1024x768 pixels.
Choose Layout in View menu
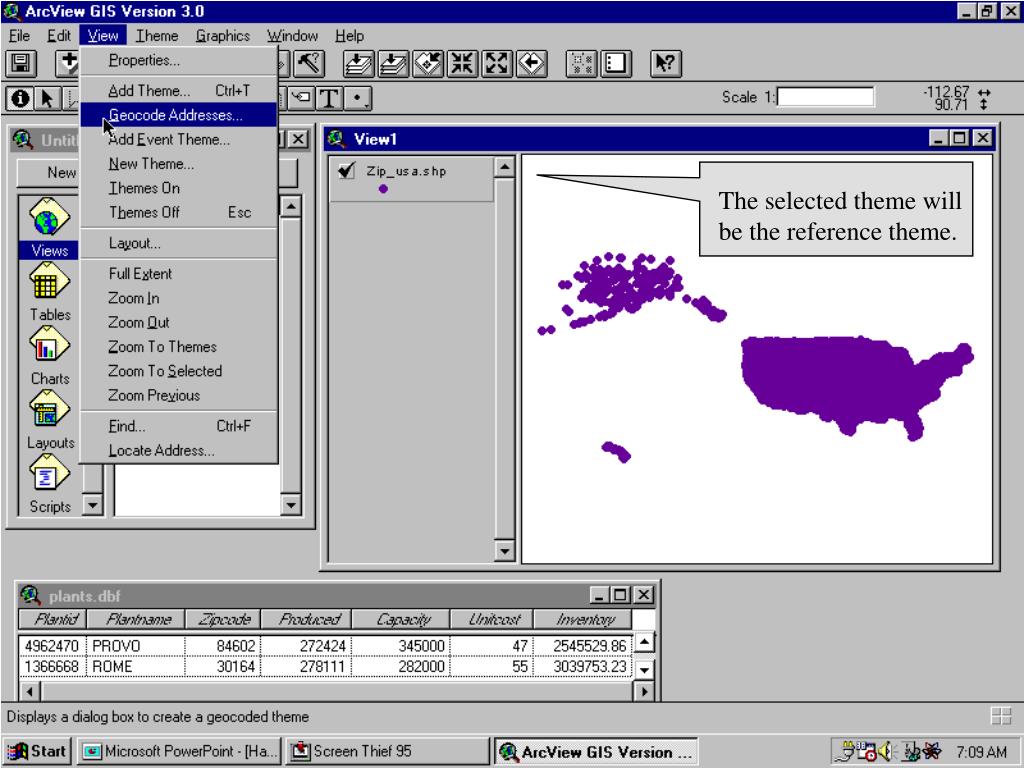(178, 243)
